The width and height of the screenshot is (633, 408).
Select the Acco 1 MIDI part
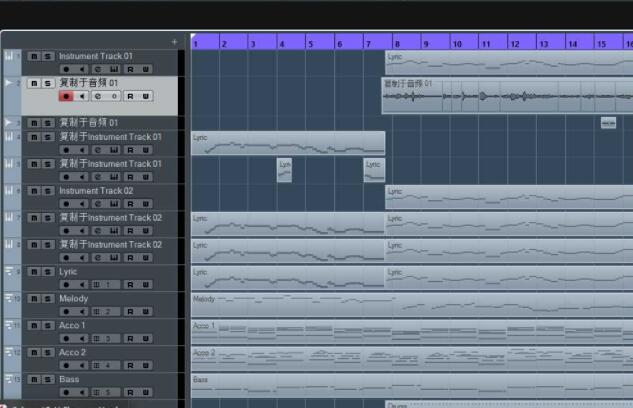[x=412, y=332]
